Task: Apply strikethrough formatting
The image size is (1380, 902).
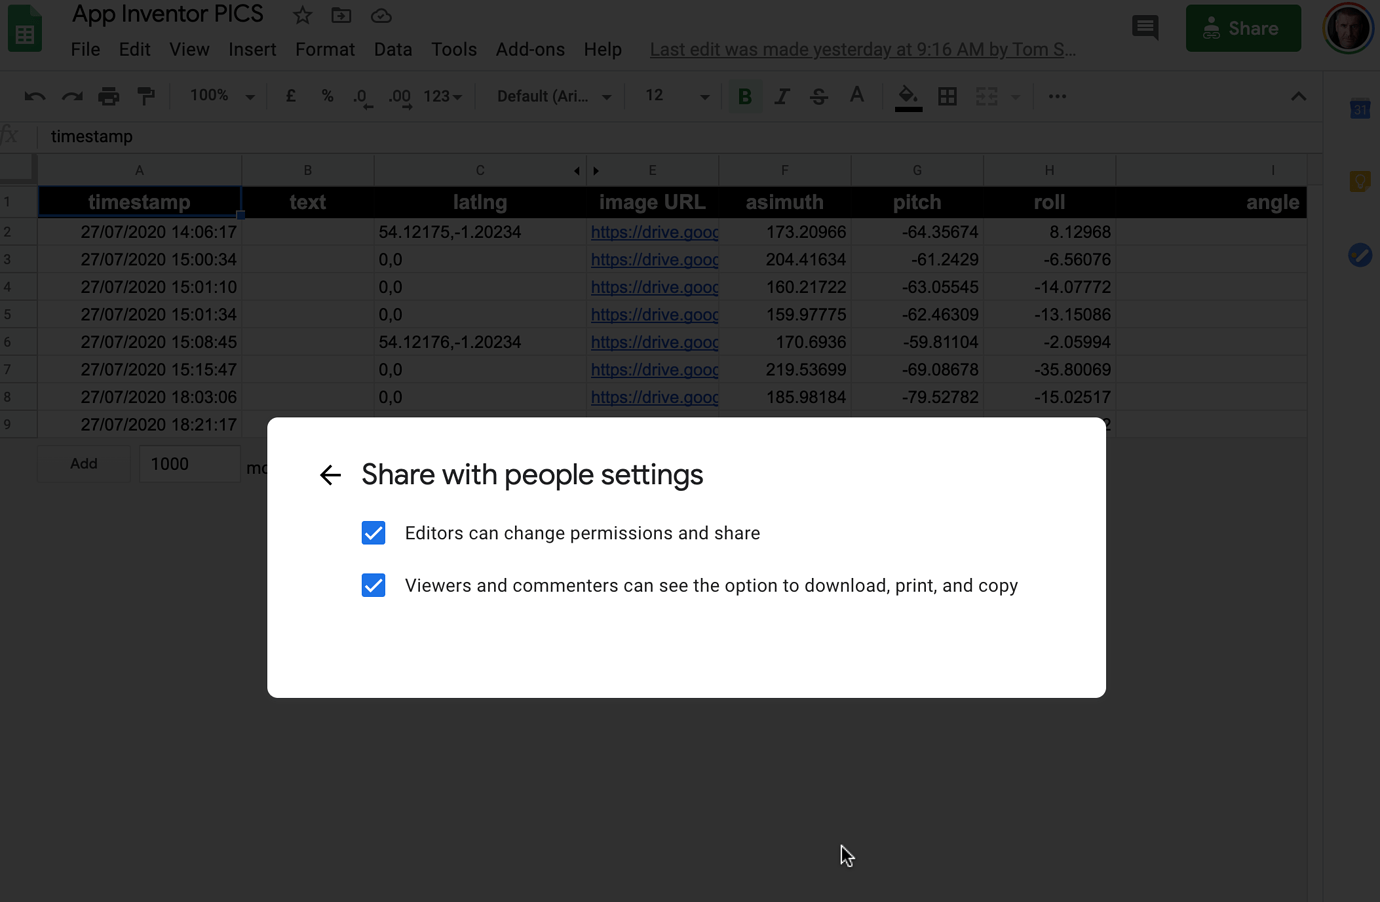Action: (819, 95)
